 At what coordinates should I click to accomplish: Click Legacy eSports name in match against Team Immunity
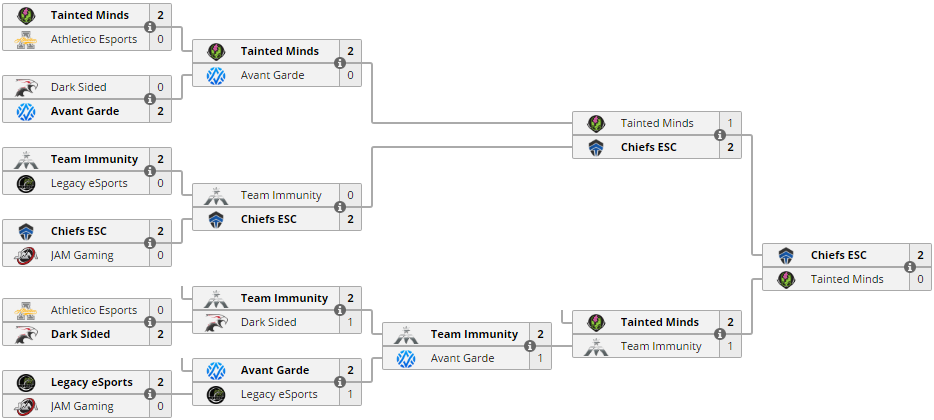point(79,183)
